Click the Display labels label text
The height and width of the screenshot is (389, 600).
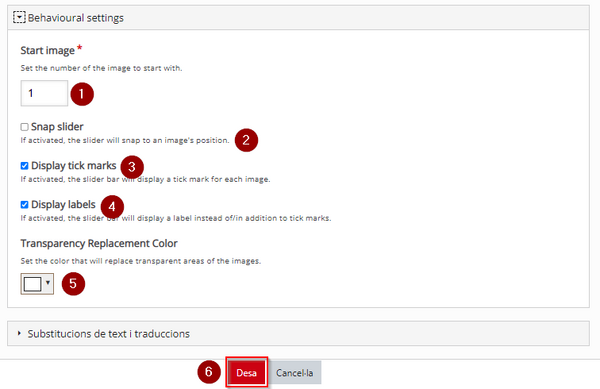pyautogui.click(x=63, y=205)
